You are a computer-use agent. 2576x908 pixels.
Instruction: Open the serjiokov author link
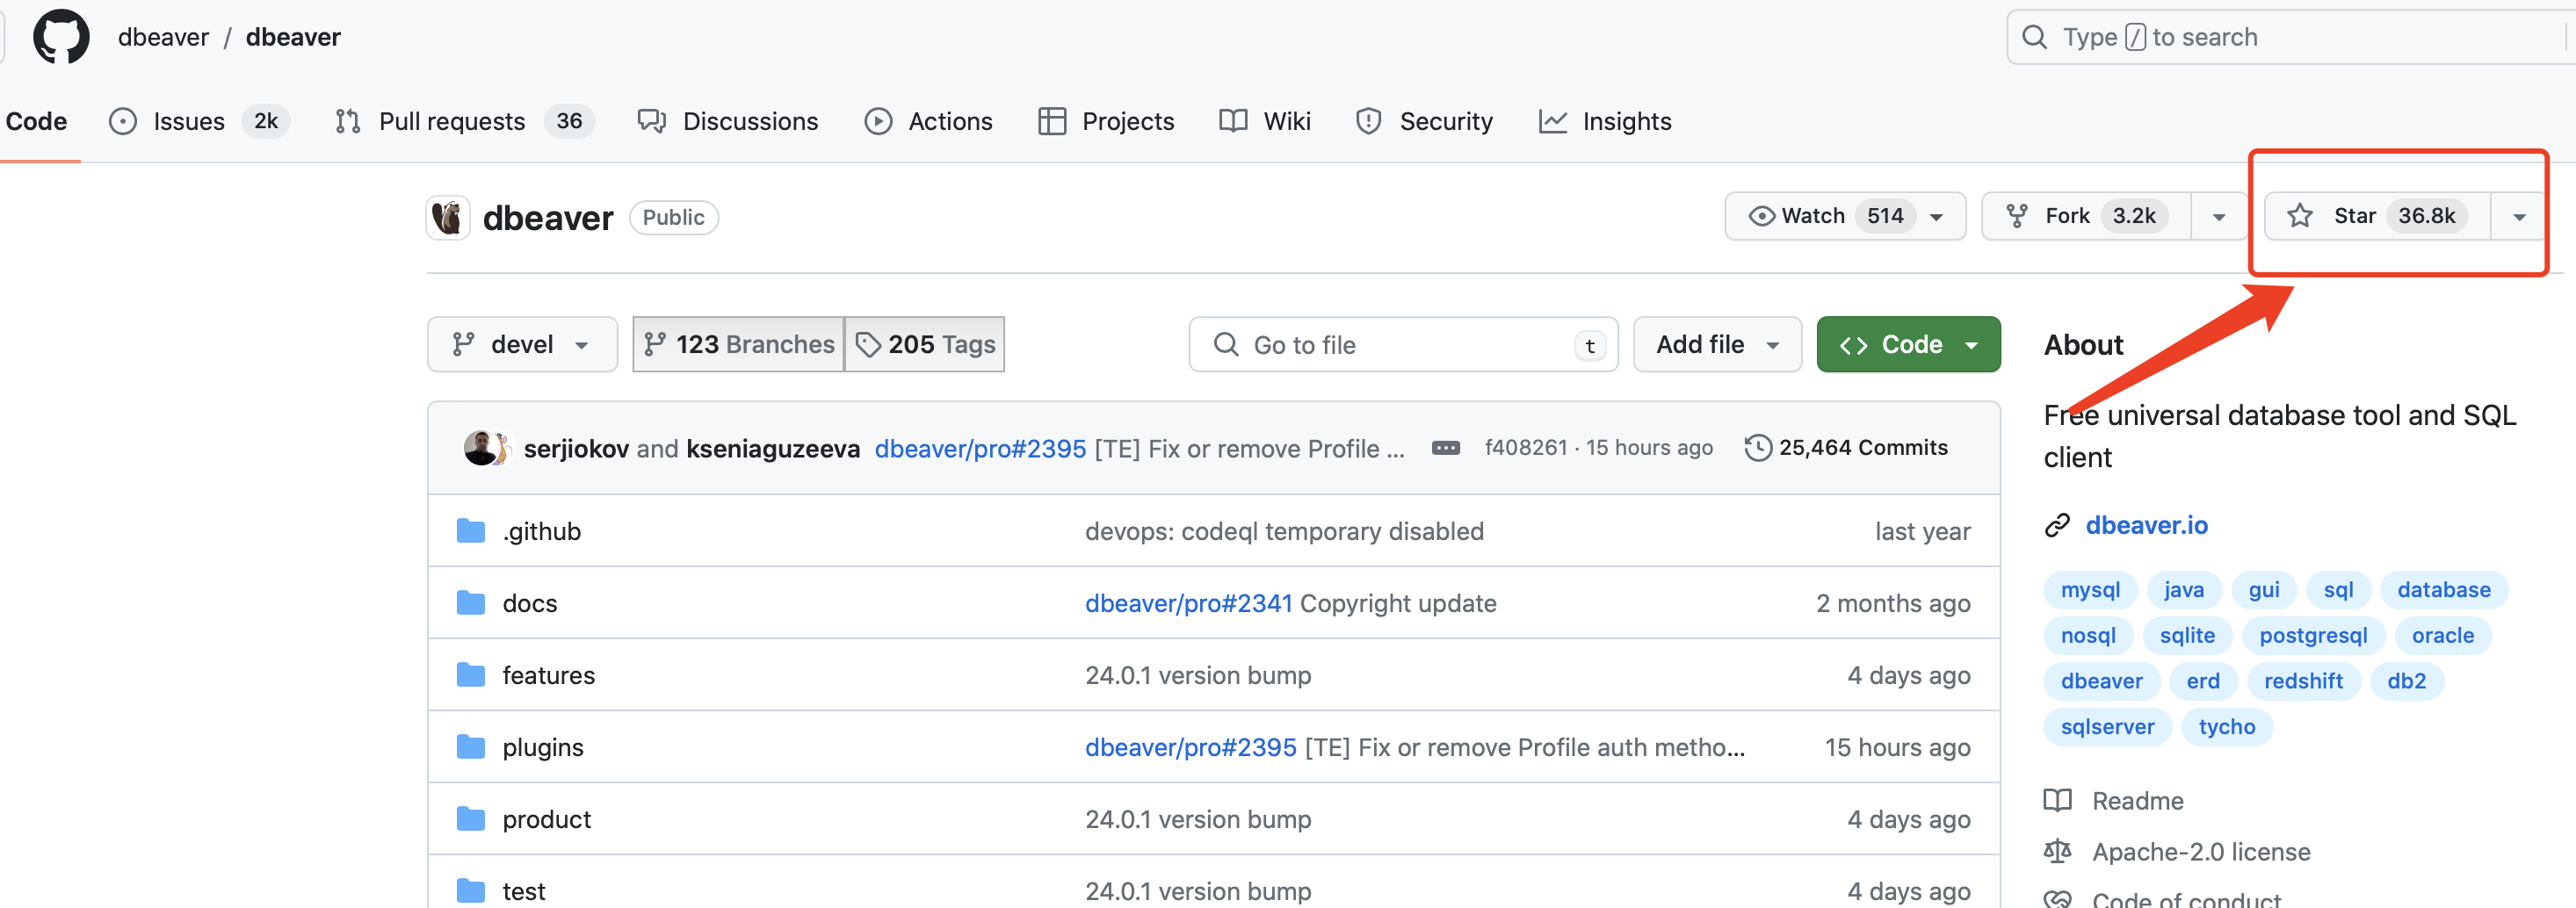click(576, 448)
